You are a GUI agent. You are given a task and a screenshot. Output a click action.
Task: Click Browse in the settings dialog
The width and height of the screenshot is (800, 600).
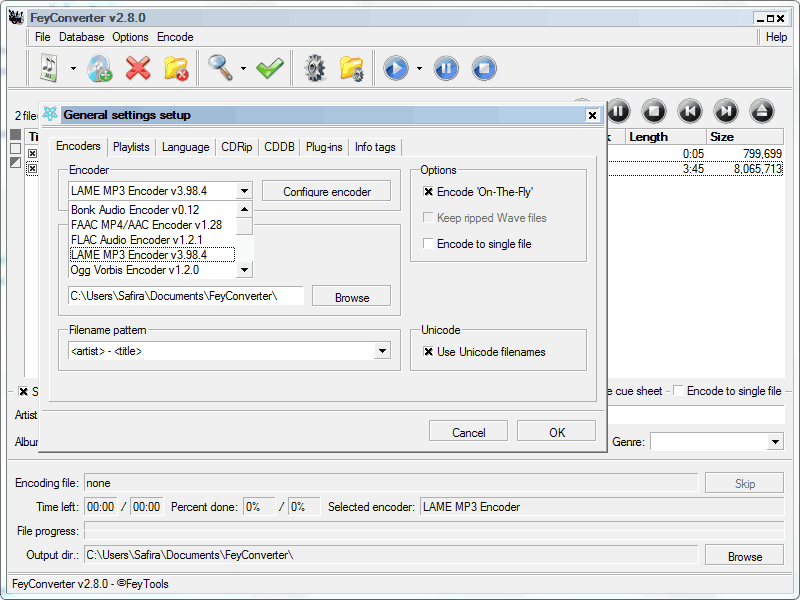pyautogui.click(x=352, y=297)
